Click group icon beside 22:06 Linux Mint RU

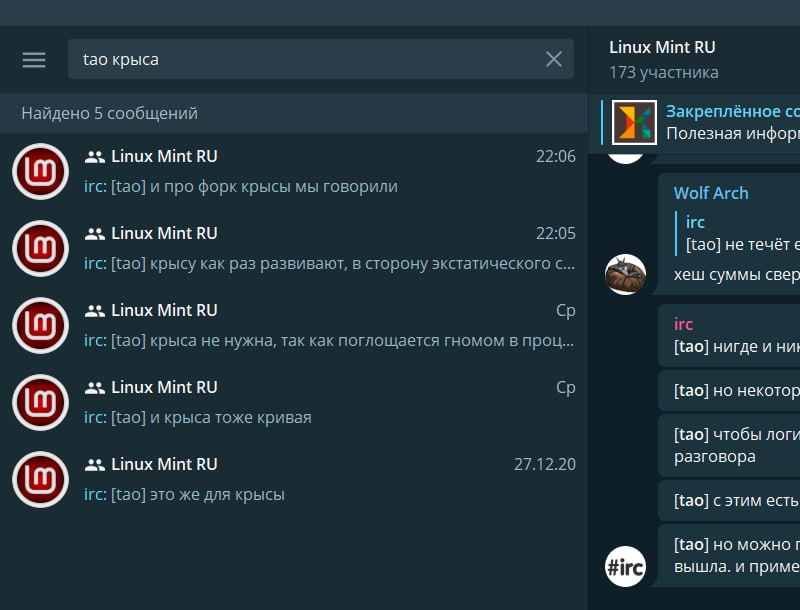pyautogui.click(x=95, y=157)
